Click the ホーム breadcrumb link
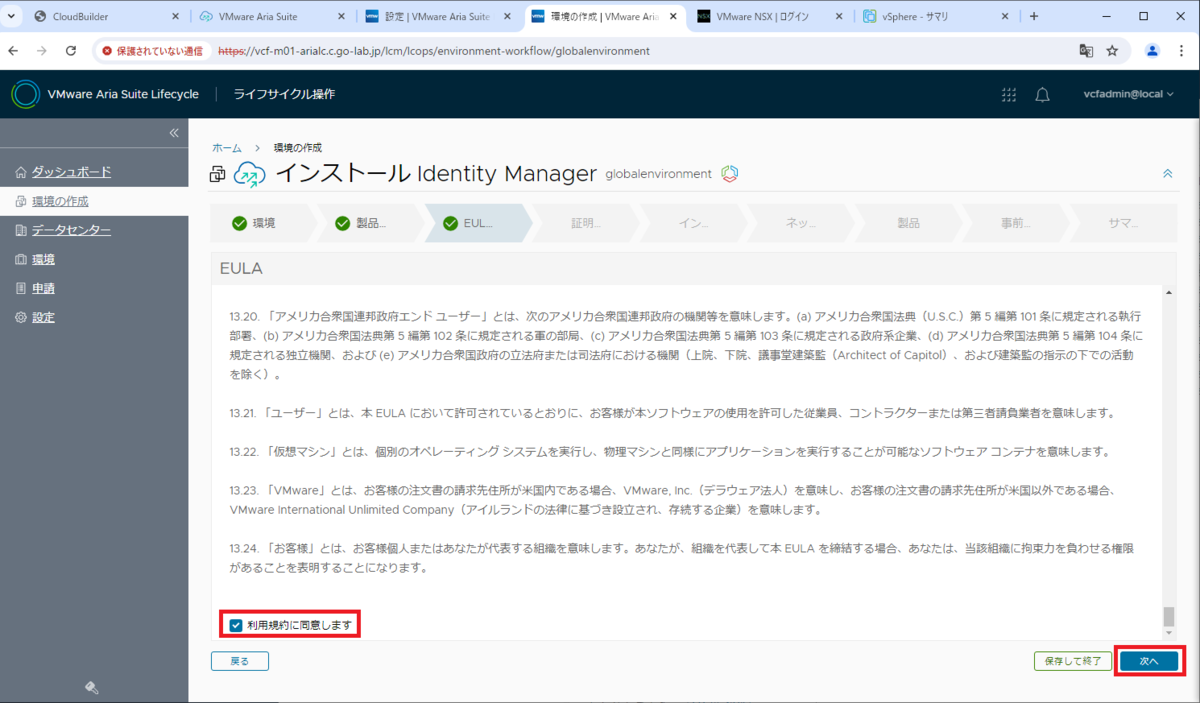This screenshot has height=703, width=1200. tap(227, 148)
